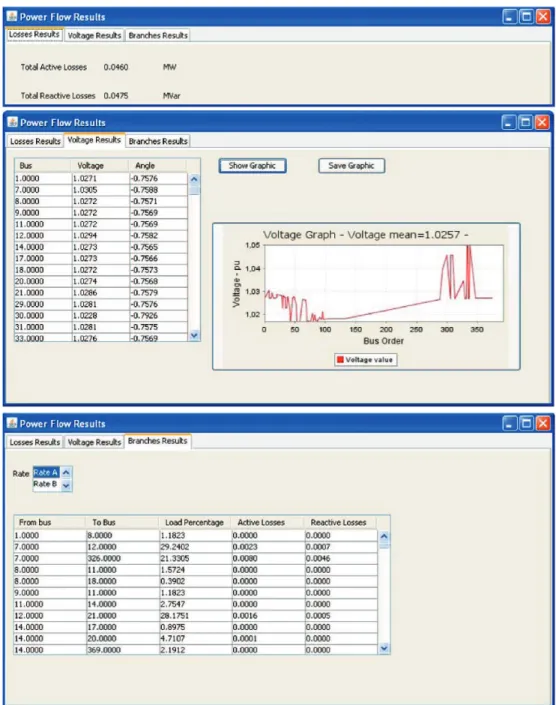Click the Java icon in Voltage Results window
Viewport: 556px width, 705px height.
[x=13, y=122]
